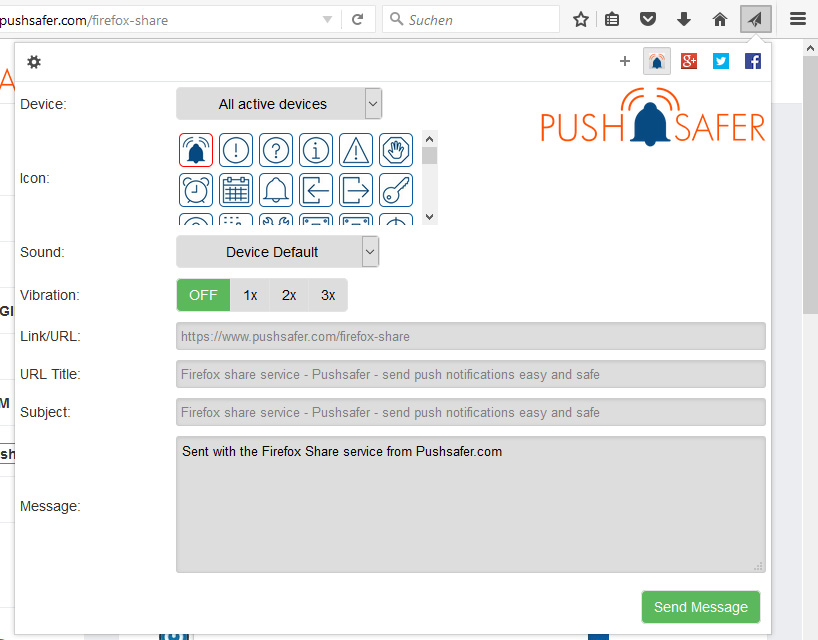The height and width of the screenshot is (640, 818).
Task: Expand the address bar history dropdown
Action: (327, 20)
